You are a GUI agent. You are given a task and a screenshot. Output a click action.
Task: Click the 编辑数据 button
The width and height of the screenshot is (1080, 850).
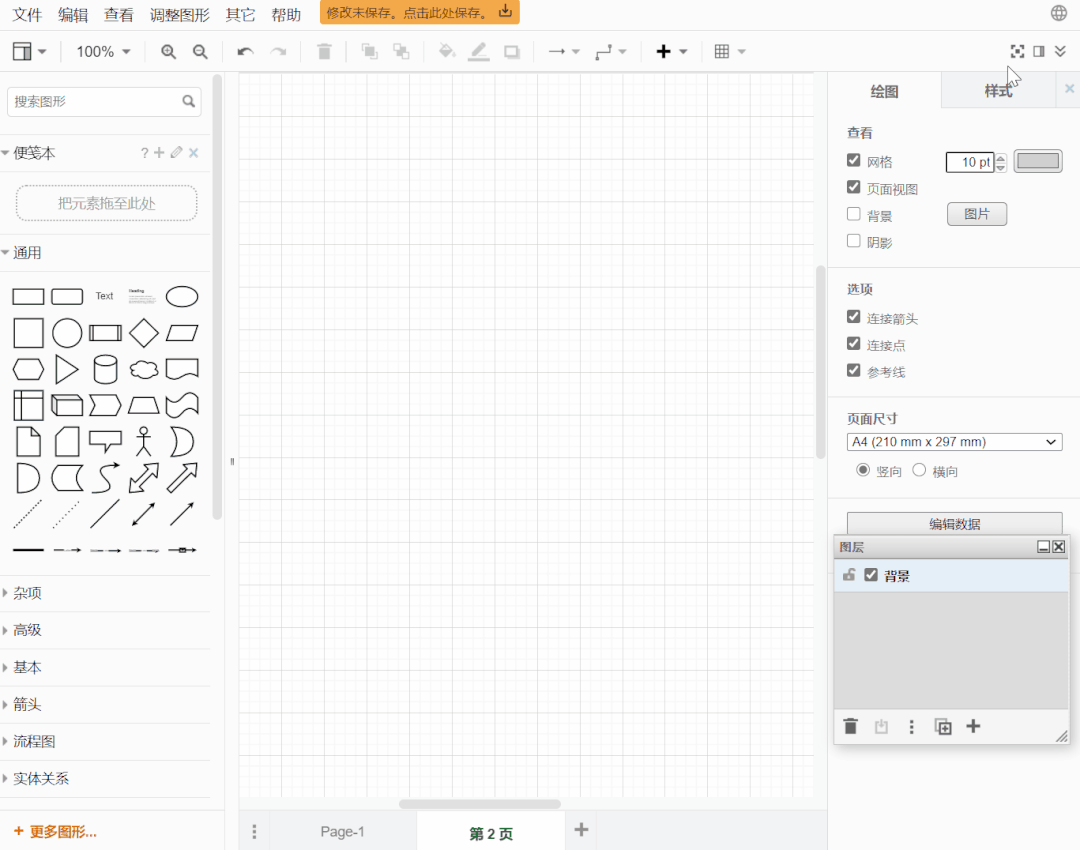(x=954, y=524)
